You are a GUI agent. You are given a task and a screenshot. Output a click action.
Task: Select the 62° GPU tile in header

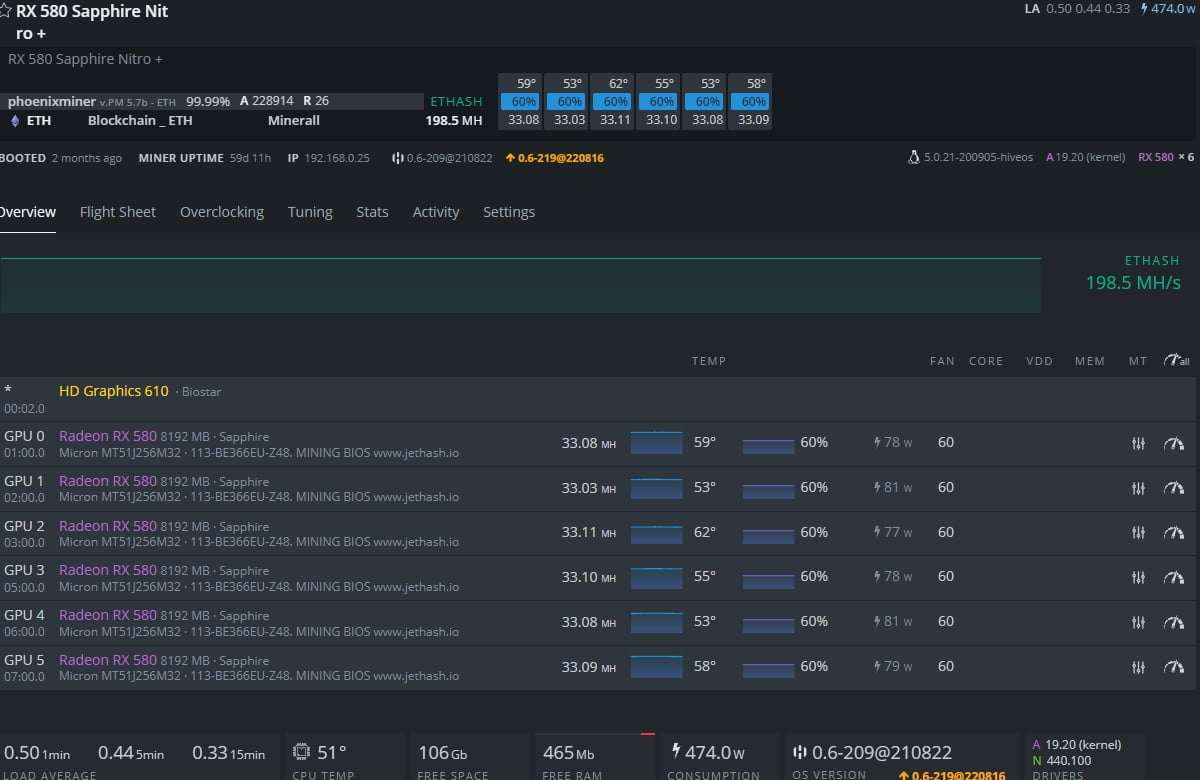point(612,101)
